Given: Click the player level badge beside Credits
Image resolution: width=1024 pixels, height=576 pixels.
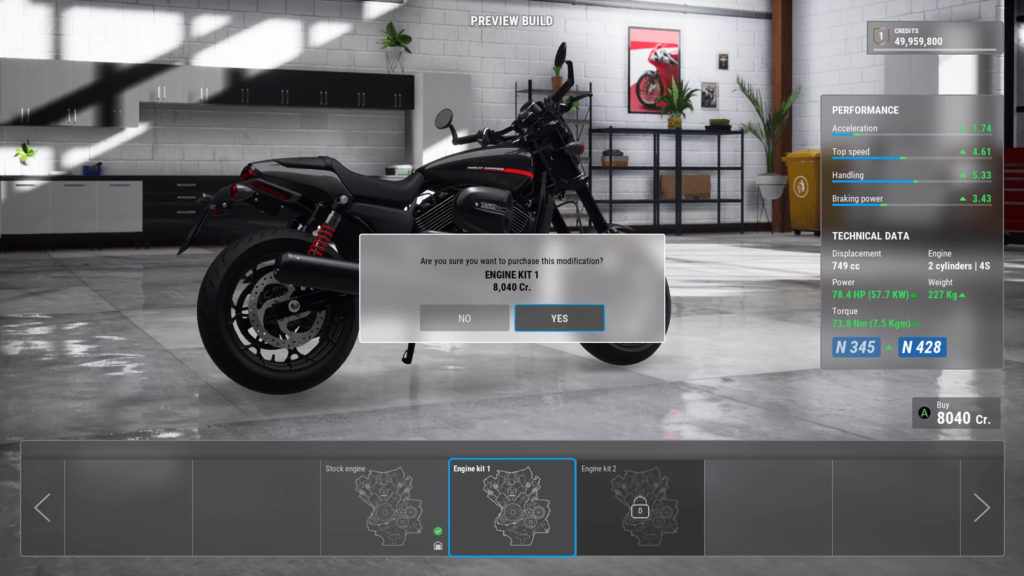Looking at the screenshot, I should 881,37.
